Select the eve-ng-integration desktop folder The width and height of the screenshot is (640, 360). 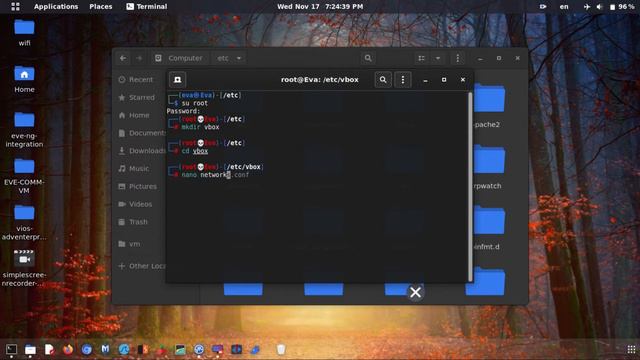point(24,130)
